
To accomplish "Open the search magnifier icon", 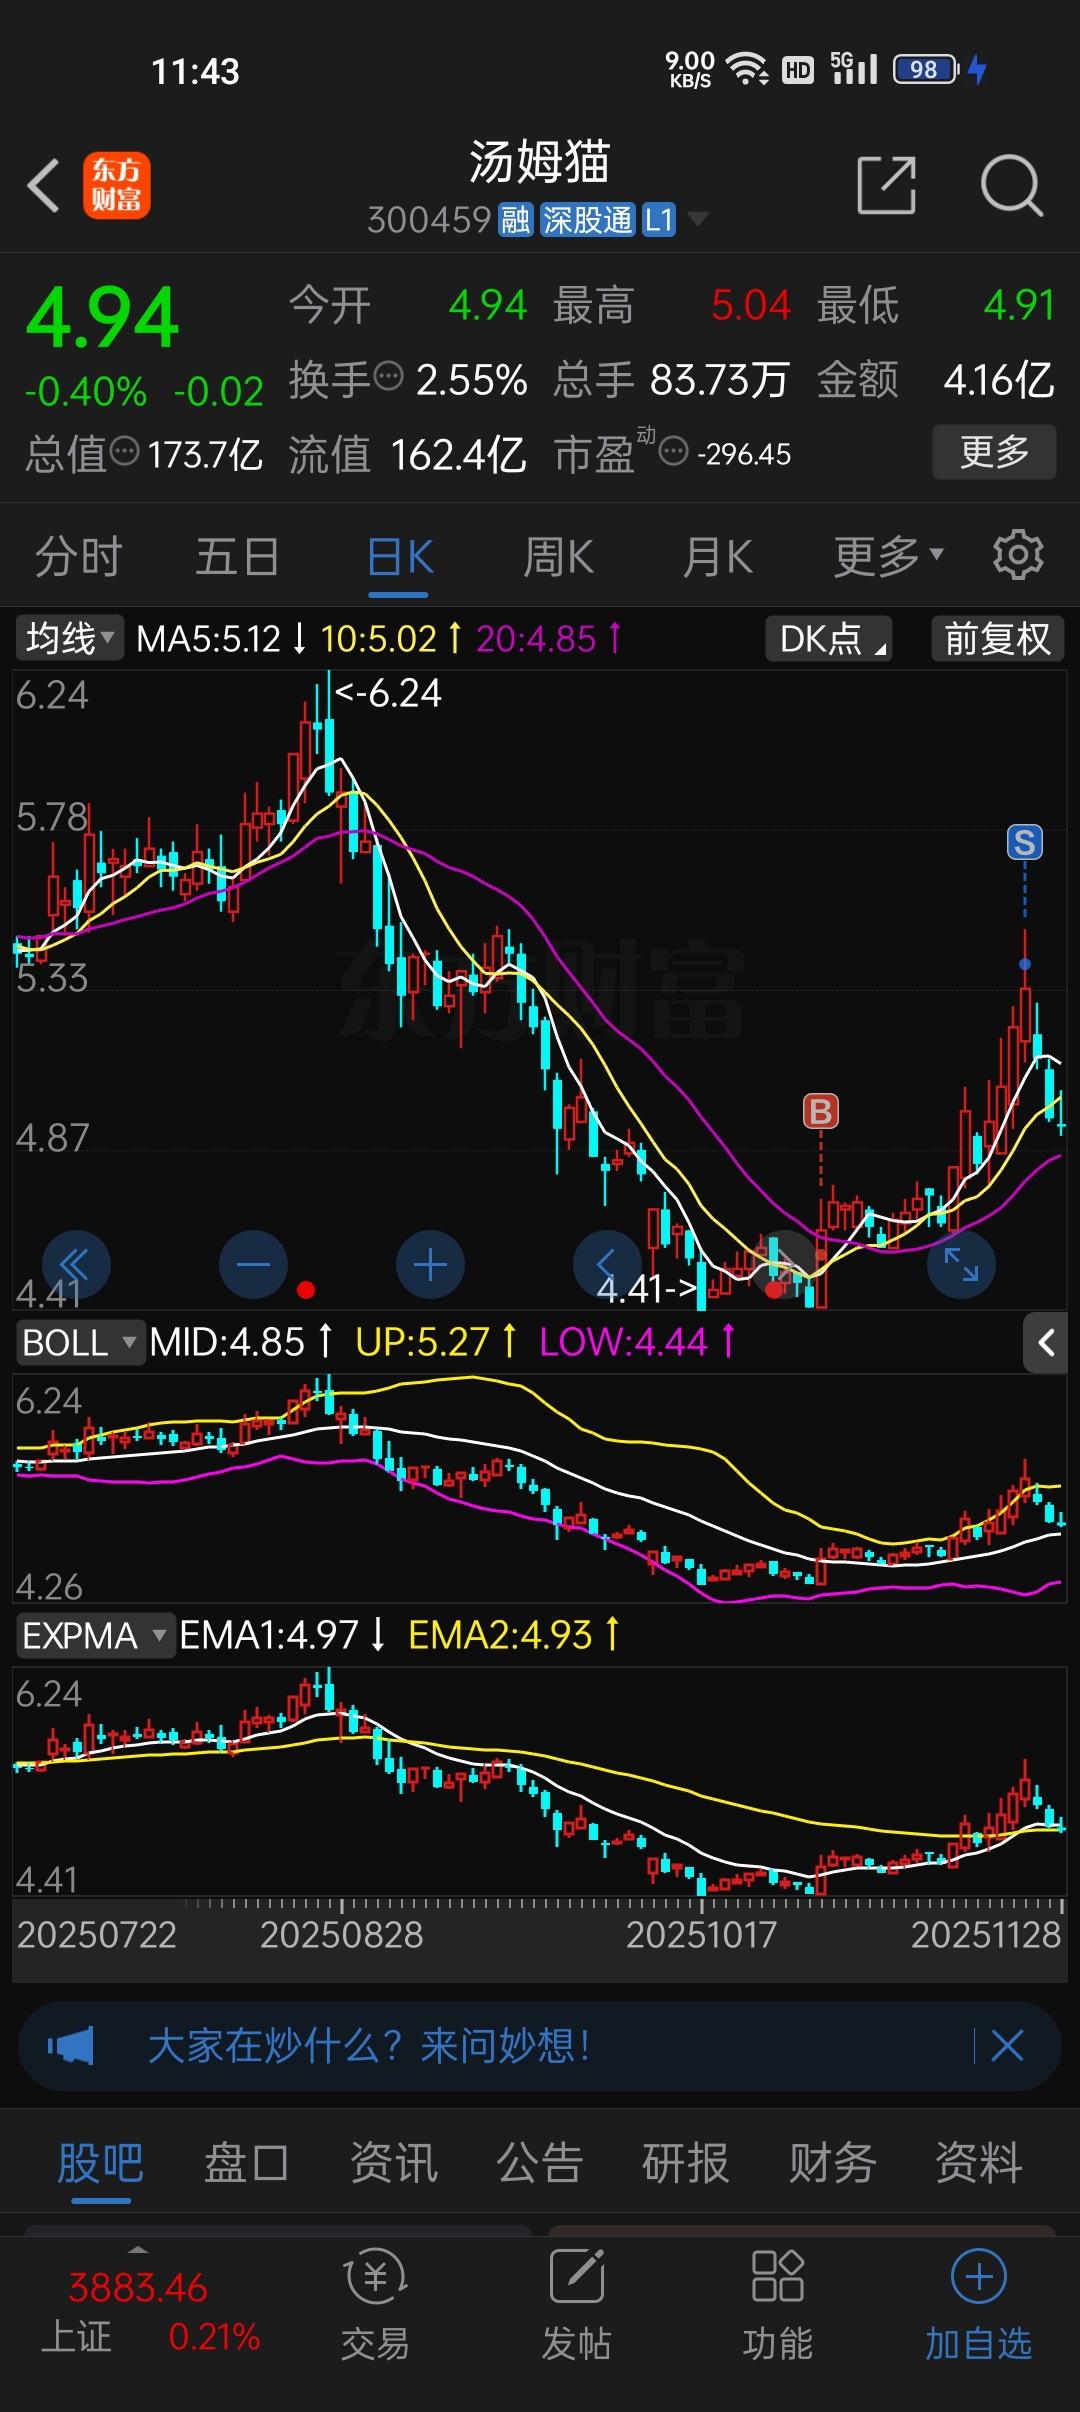I will (1011, 185).
